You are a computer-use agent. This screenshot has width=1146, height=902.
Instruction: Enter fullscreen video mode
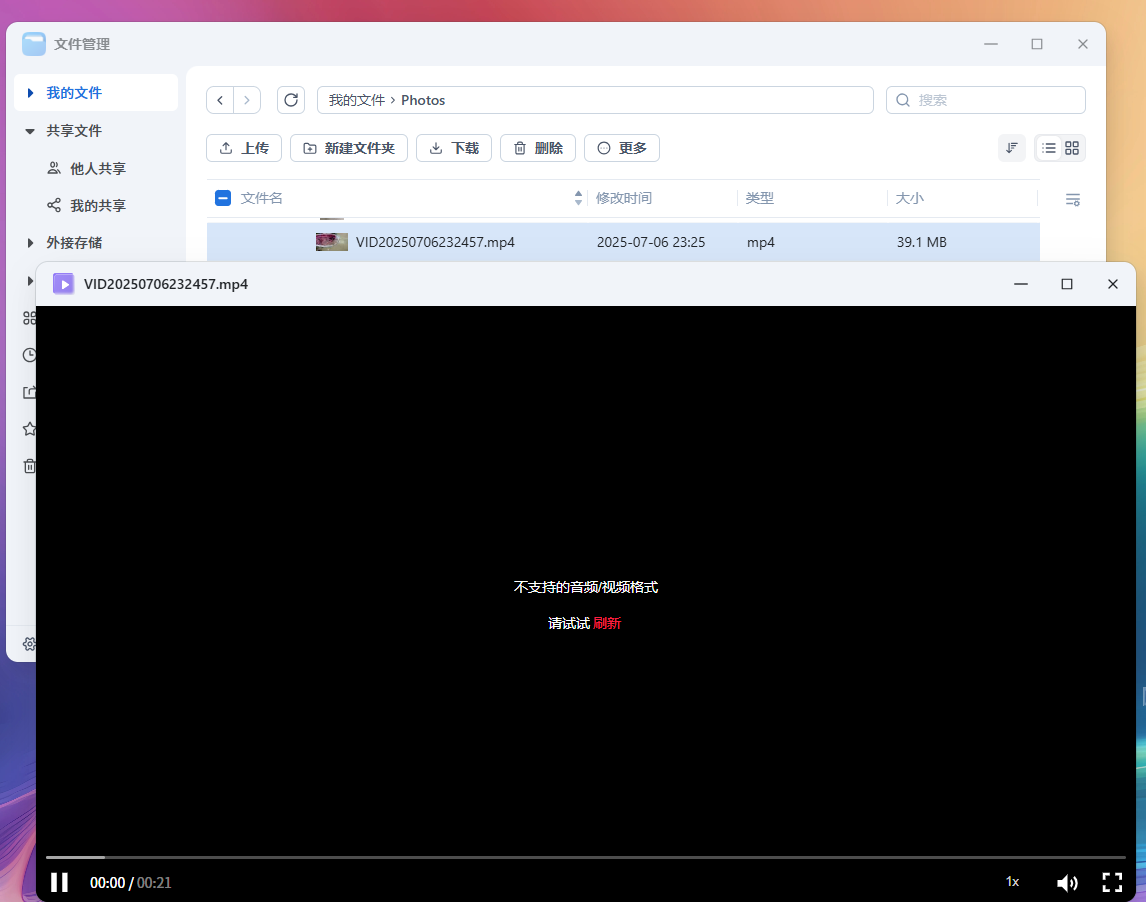[1112, 882]
